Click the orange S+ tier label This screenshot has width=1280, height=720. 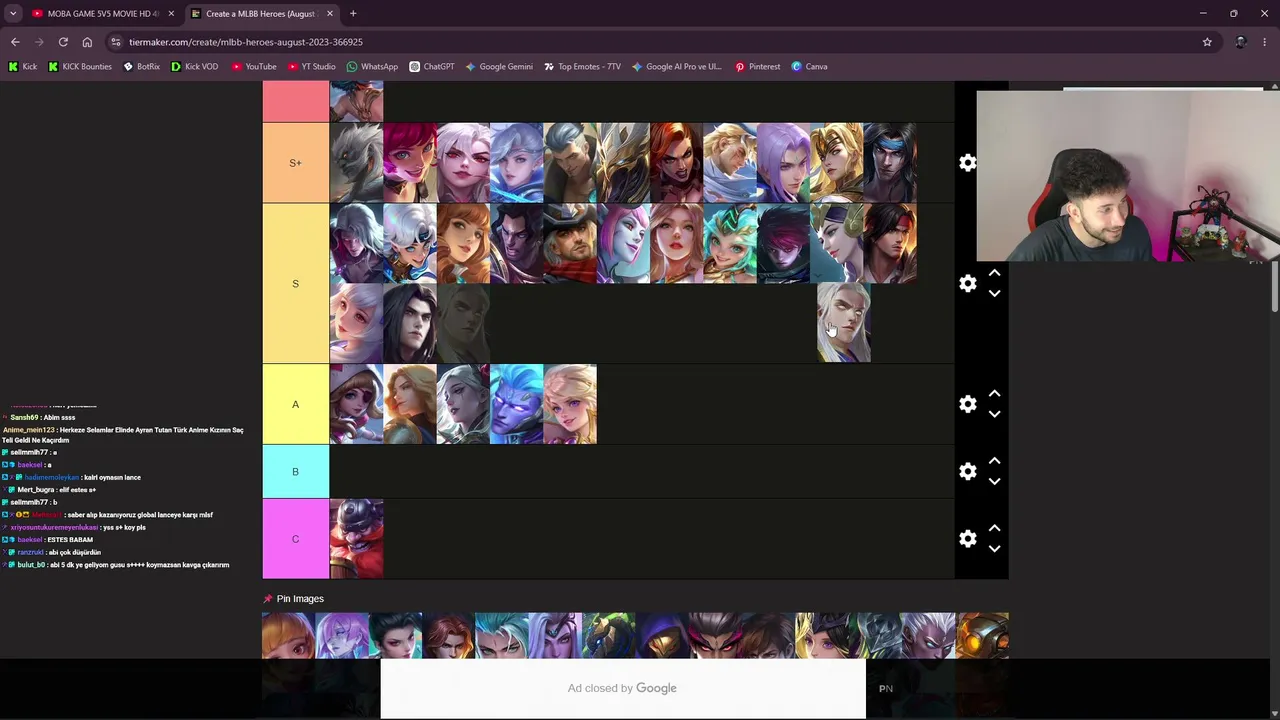(x=295, y=163)
